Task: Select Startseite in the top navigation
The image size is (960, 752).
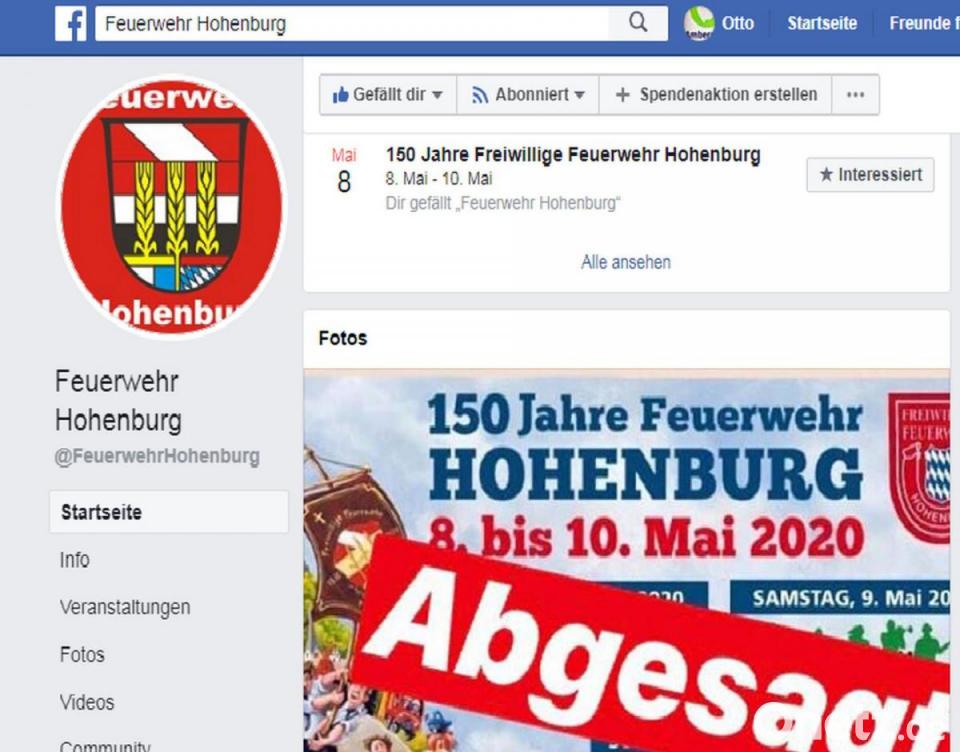Action: (822, 23)
